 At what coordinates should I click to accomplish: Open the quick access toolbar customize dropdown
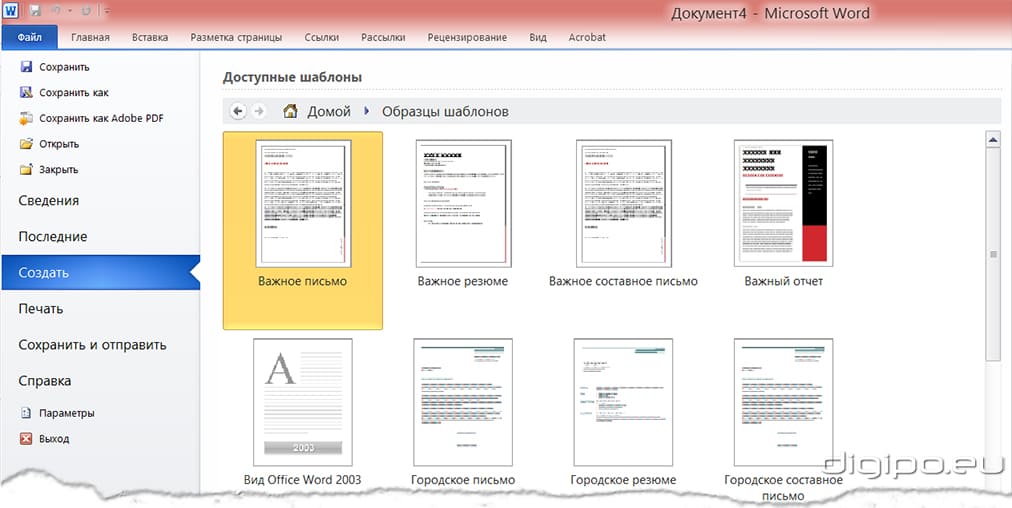106,12
